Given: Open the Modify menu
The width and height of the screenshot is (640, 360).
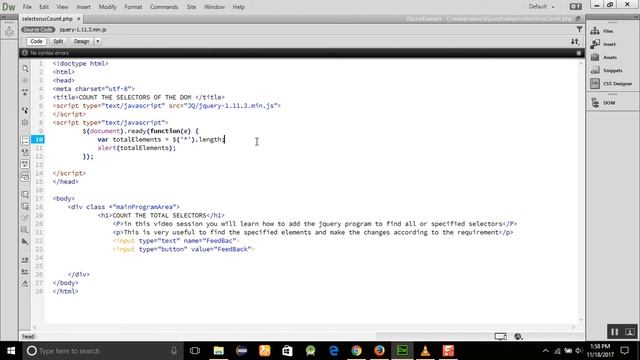Looking at the screenshot, I should click(107, 7).
